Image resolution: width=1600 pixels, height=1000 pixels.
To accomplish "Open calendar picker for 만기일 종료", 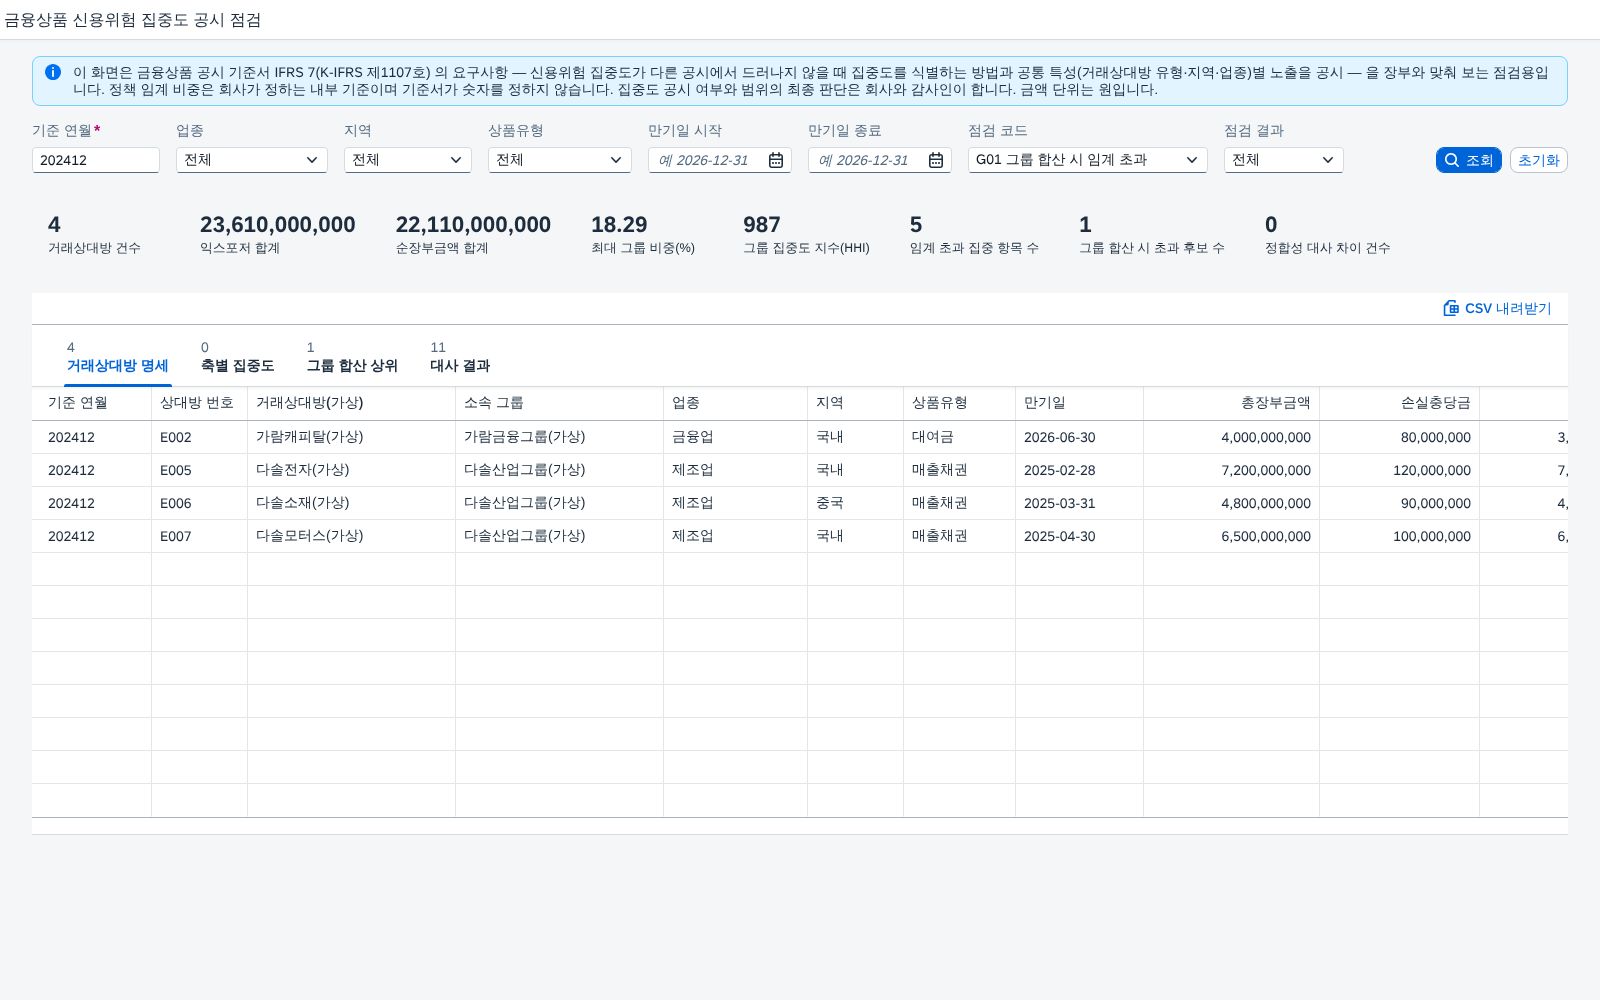I will click(x=936, y=160).
